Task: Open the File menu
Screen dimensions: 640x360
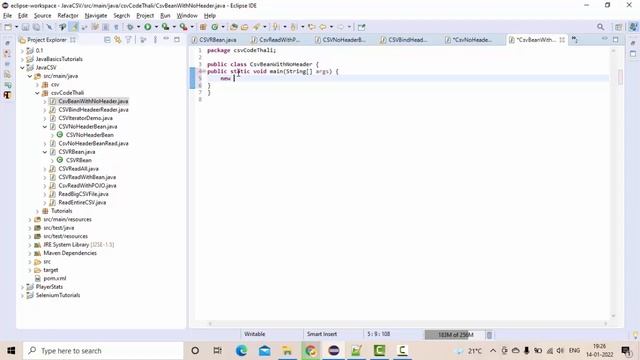Action: coord(7,16)
